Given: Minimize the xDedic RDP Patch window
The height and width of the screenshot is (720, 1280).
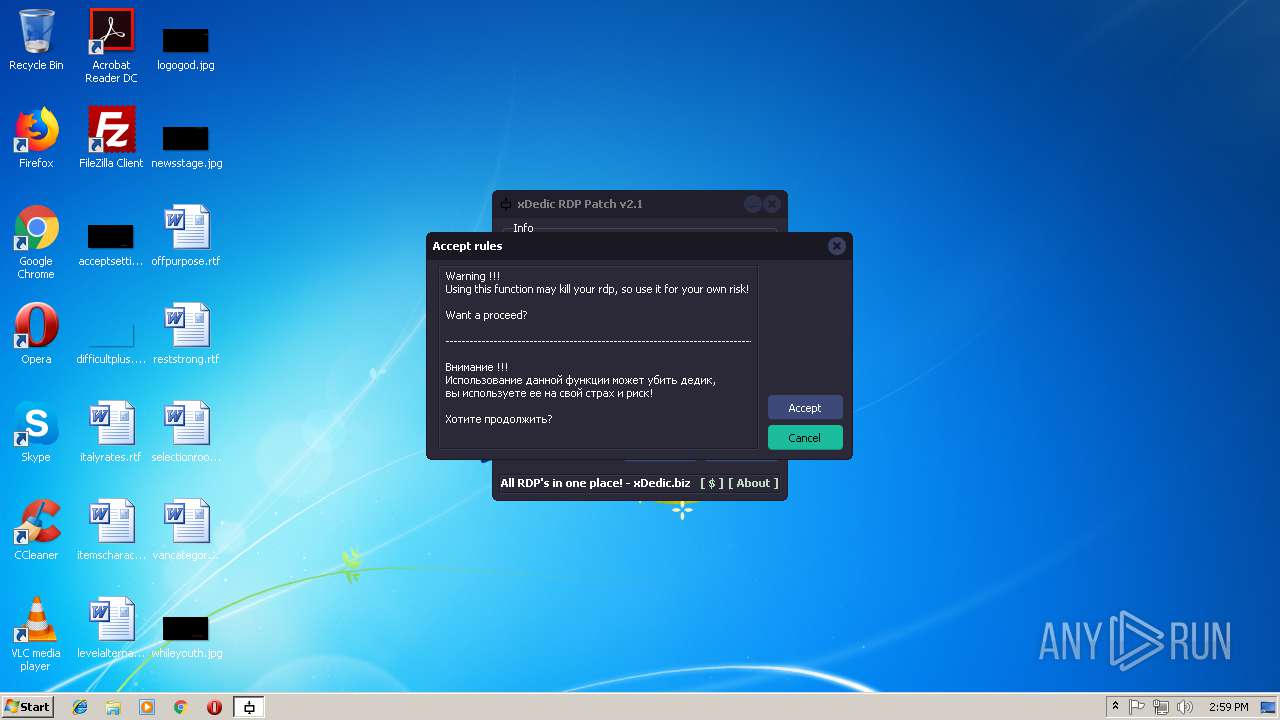Looking at the screenshot, I should 753,204.
